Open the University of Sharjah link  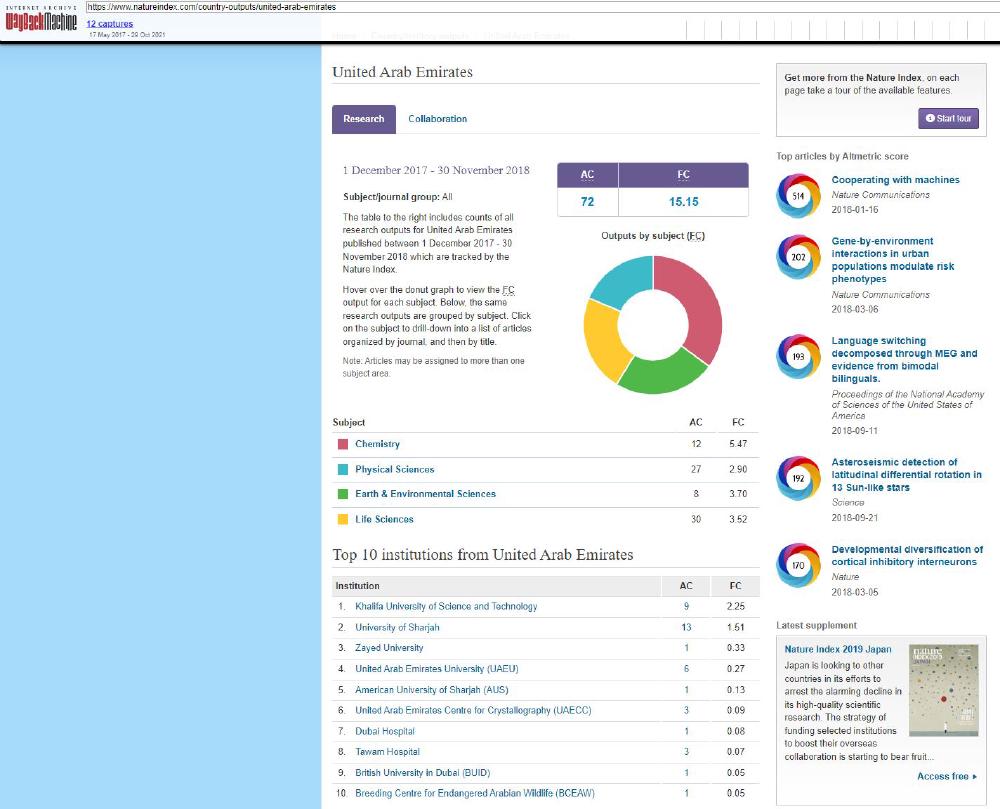397,628
